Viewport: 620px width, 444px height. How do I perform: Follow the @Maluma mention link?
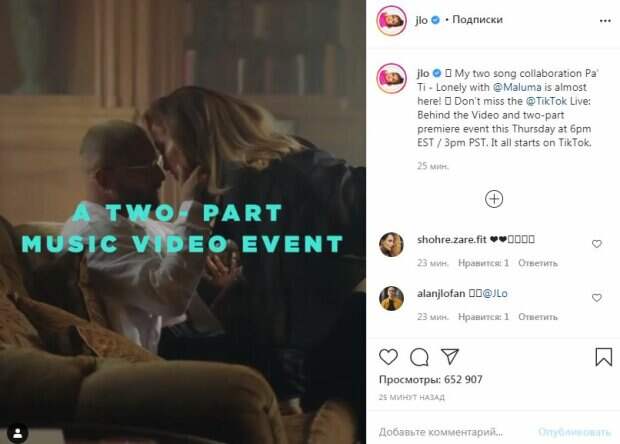pos(517,87)
